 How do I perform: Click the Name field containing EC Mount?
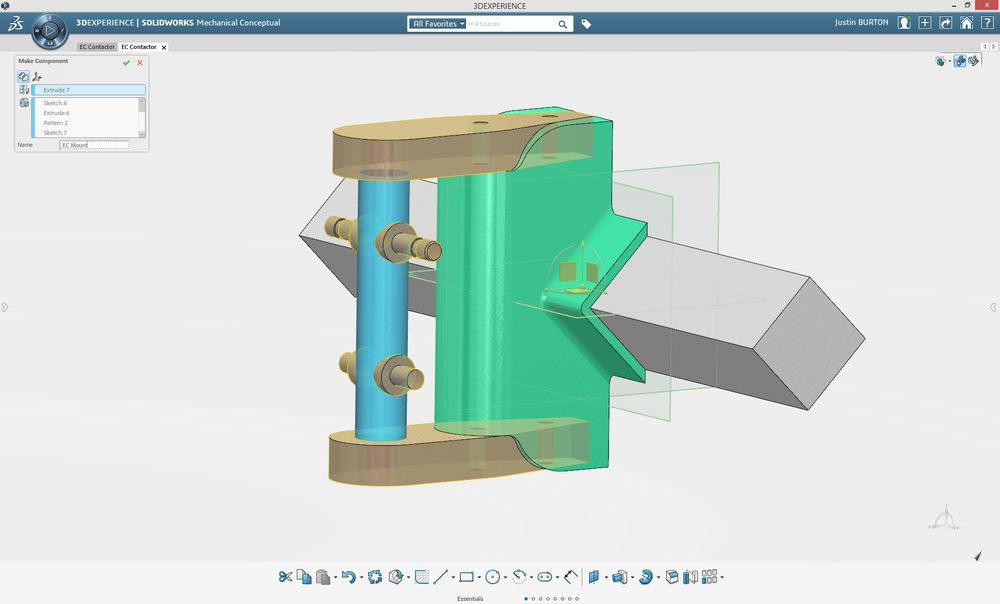tap(94, 145)
